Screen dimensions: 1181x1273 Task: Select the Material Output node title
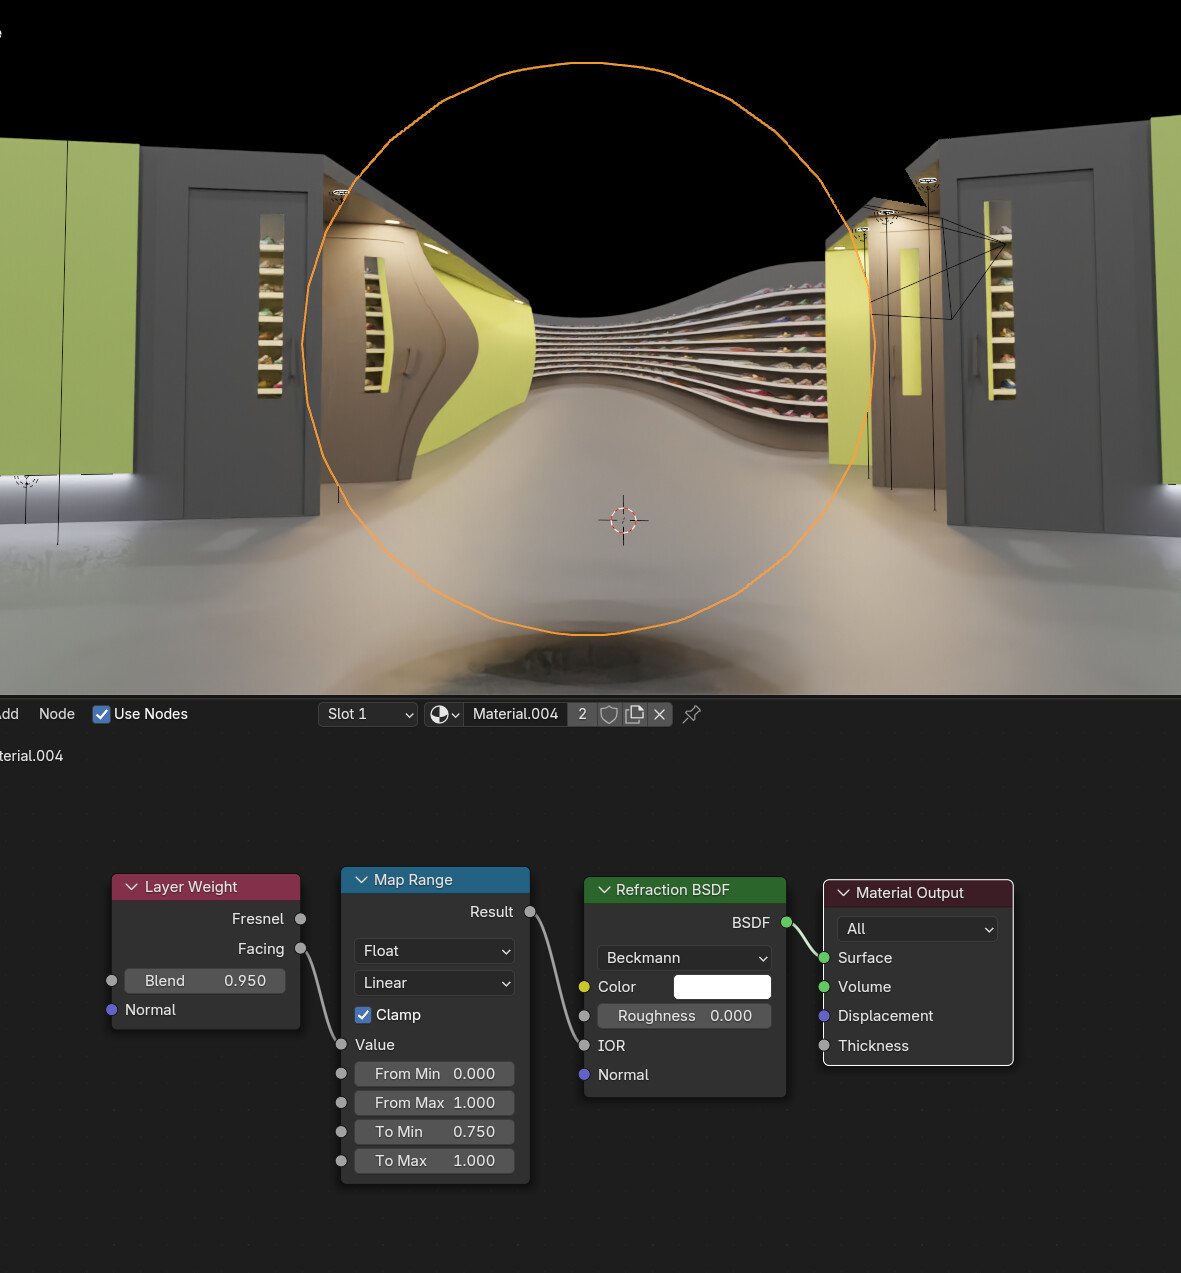point(910,893)
